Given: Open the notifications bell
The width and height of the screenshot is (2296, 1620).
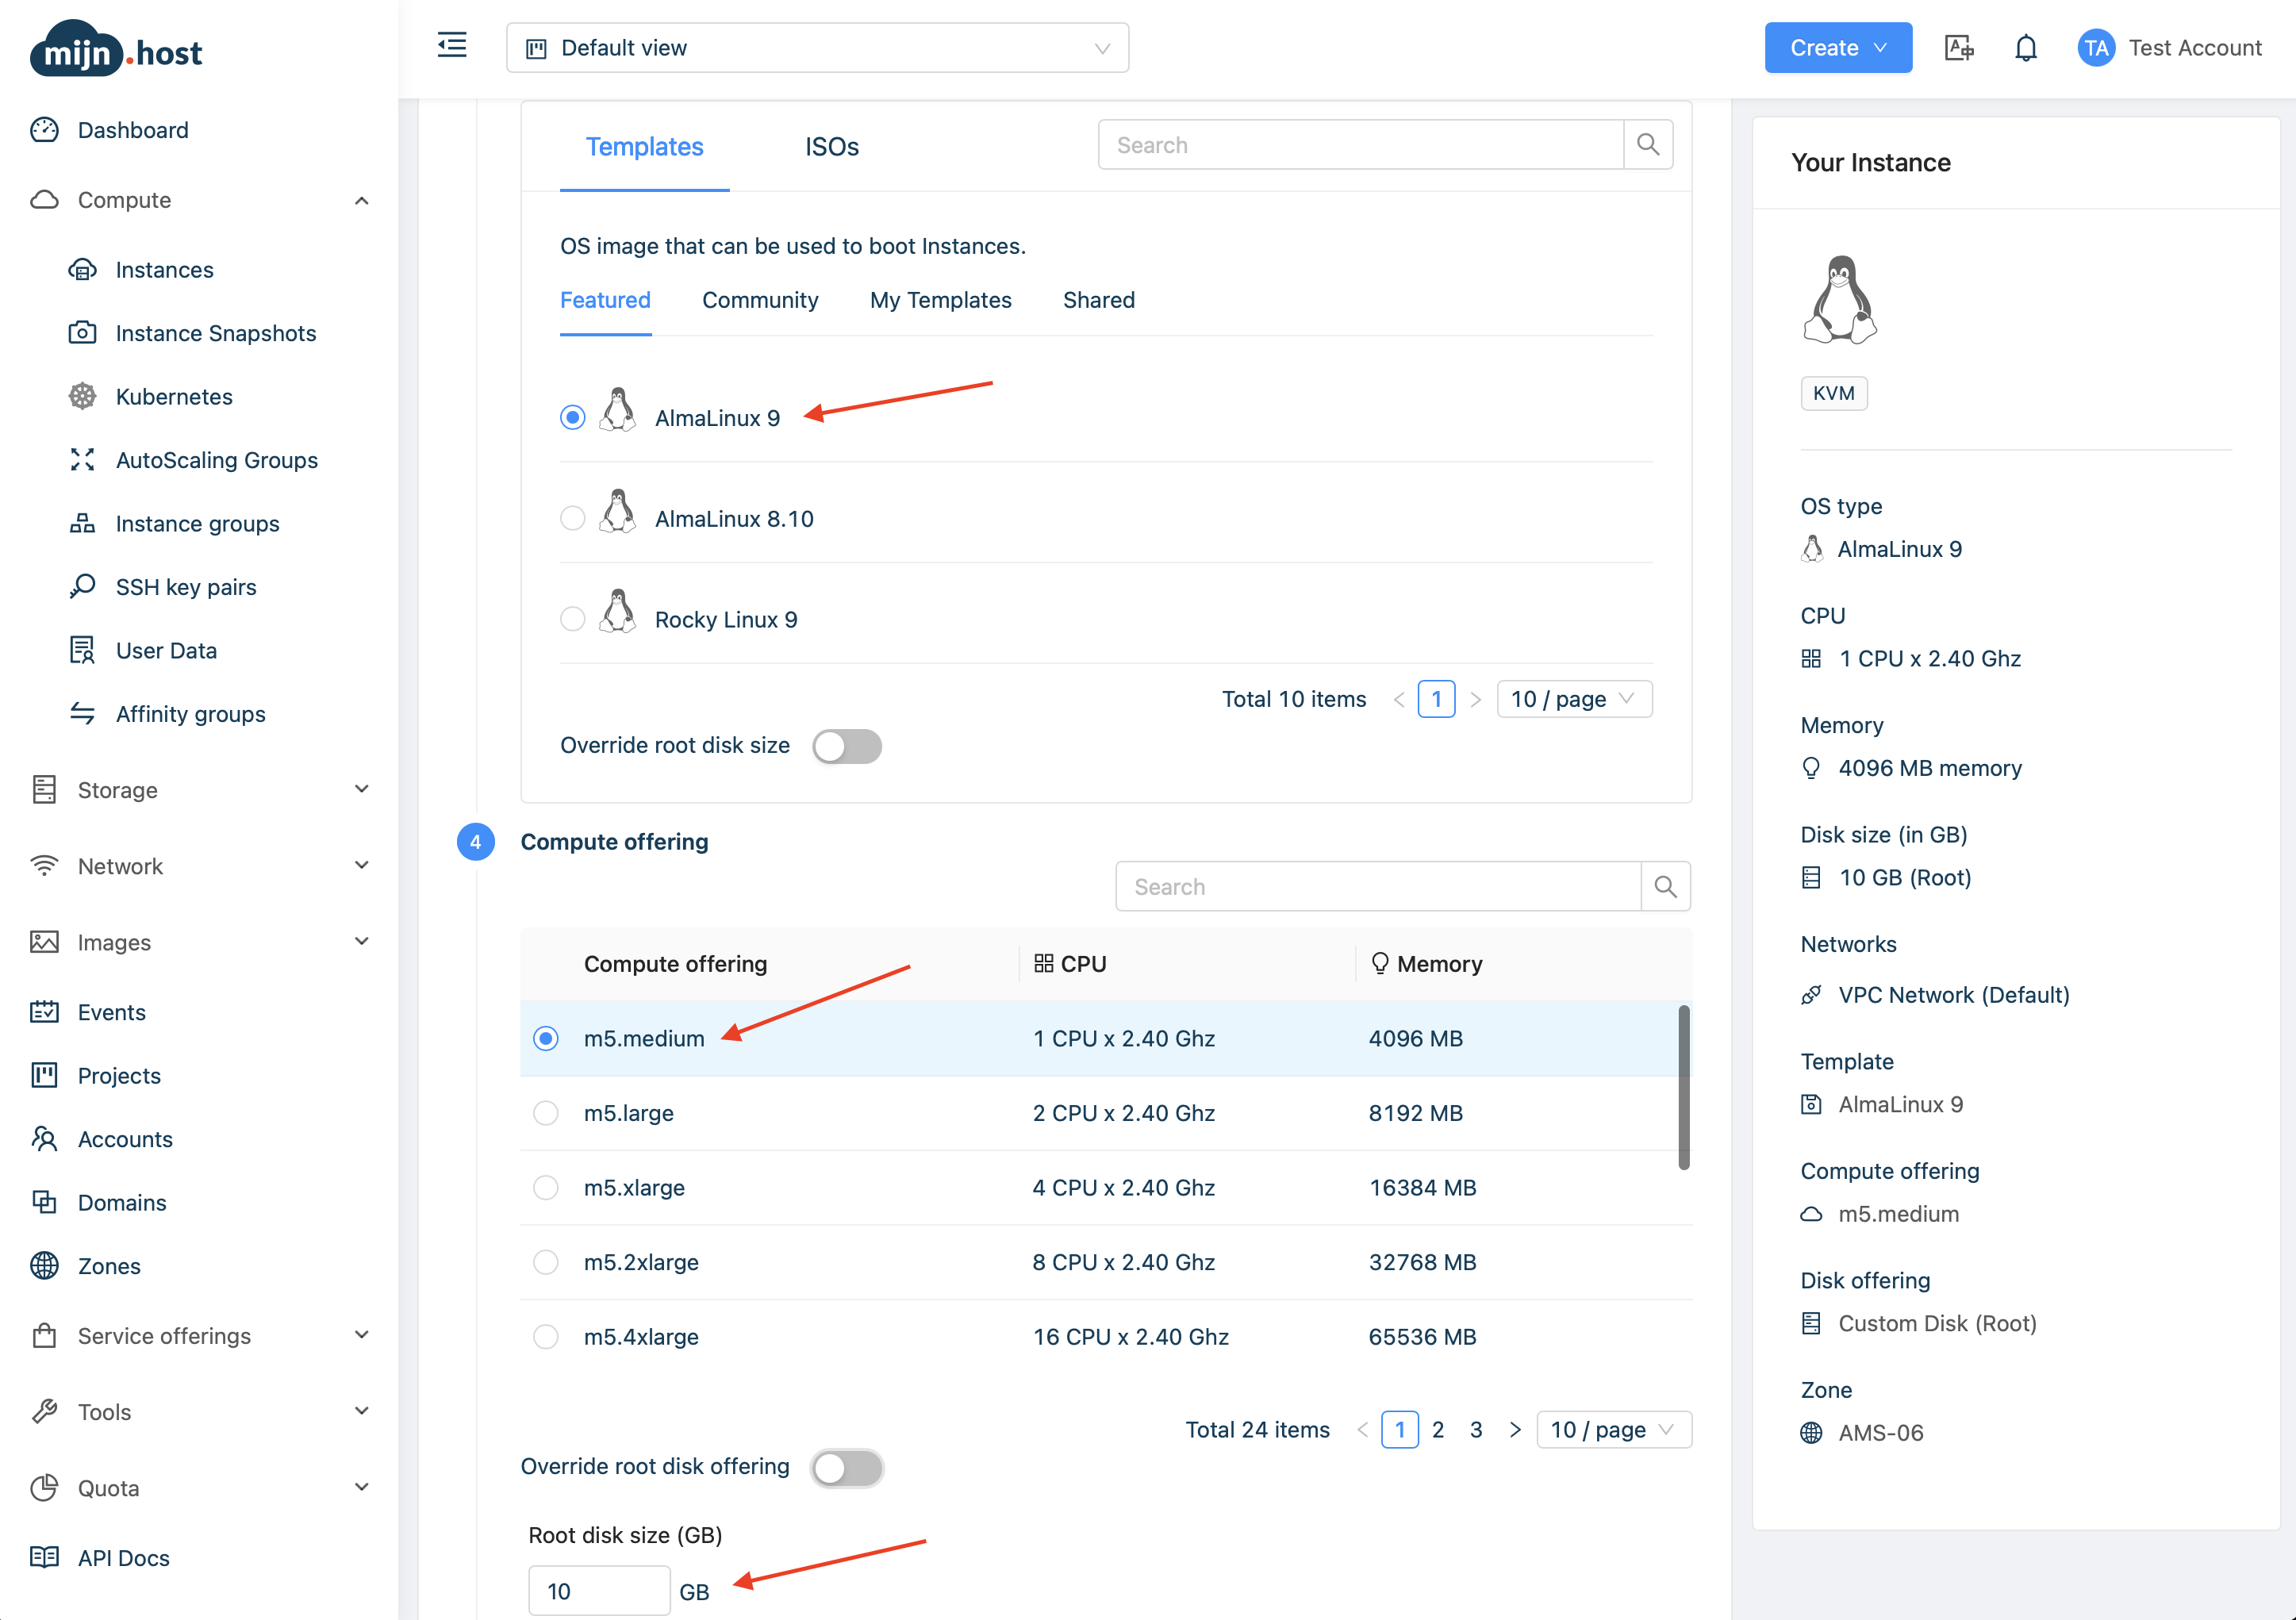Looking at the screenshot, I should [x=2025, y=48].
